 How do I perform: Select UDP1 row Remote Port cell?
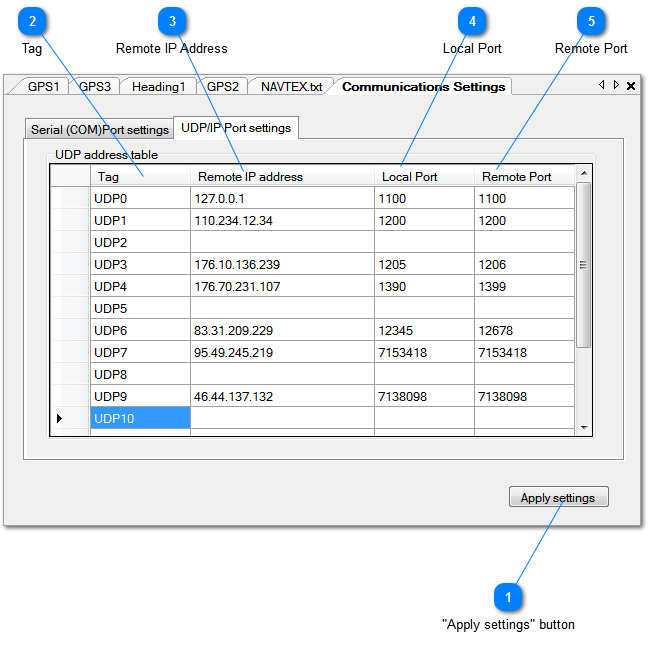point(524,220)
